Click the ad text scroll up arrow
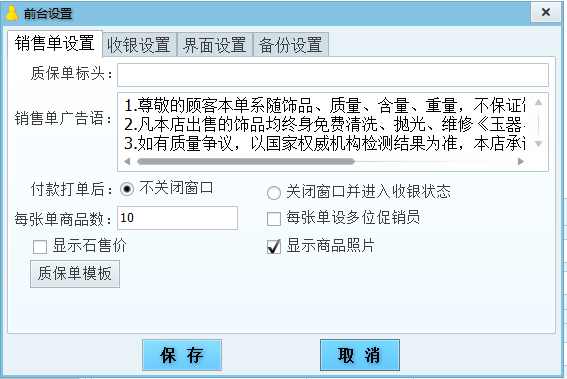The image size is (567, 379). pyautogui.click(x=538, y=102)
